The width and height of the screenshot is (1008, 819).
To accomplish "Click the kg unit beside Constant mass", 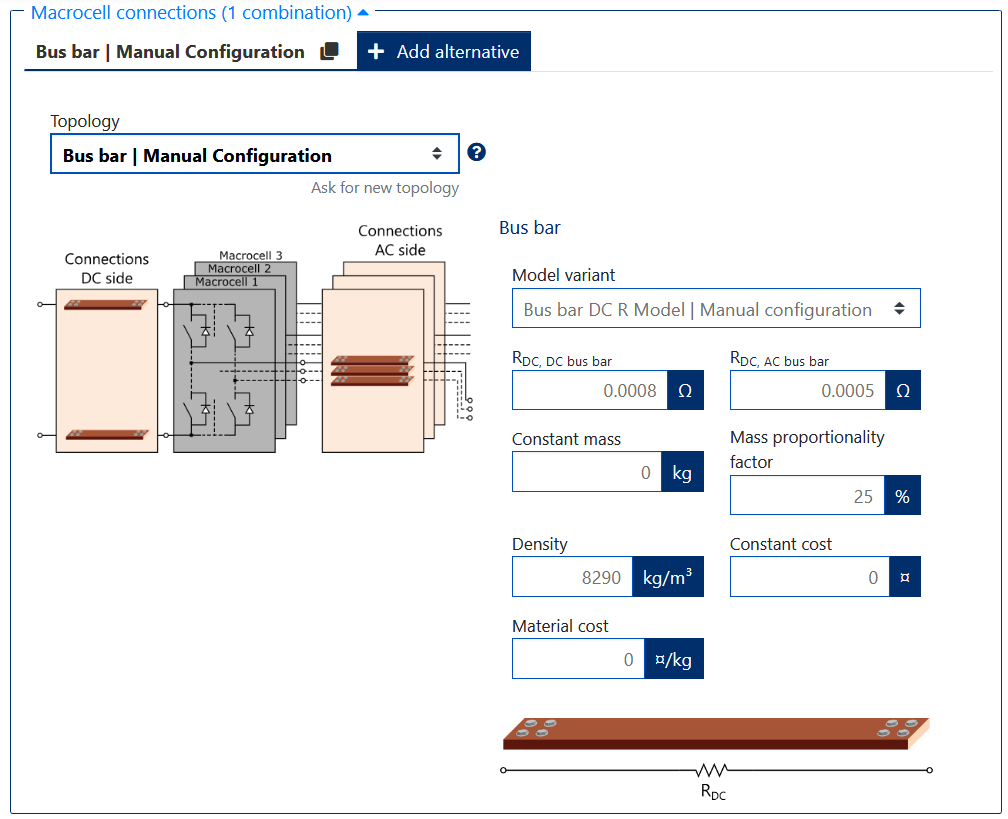I will [682, 472].
